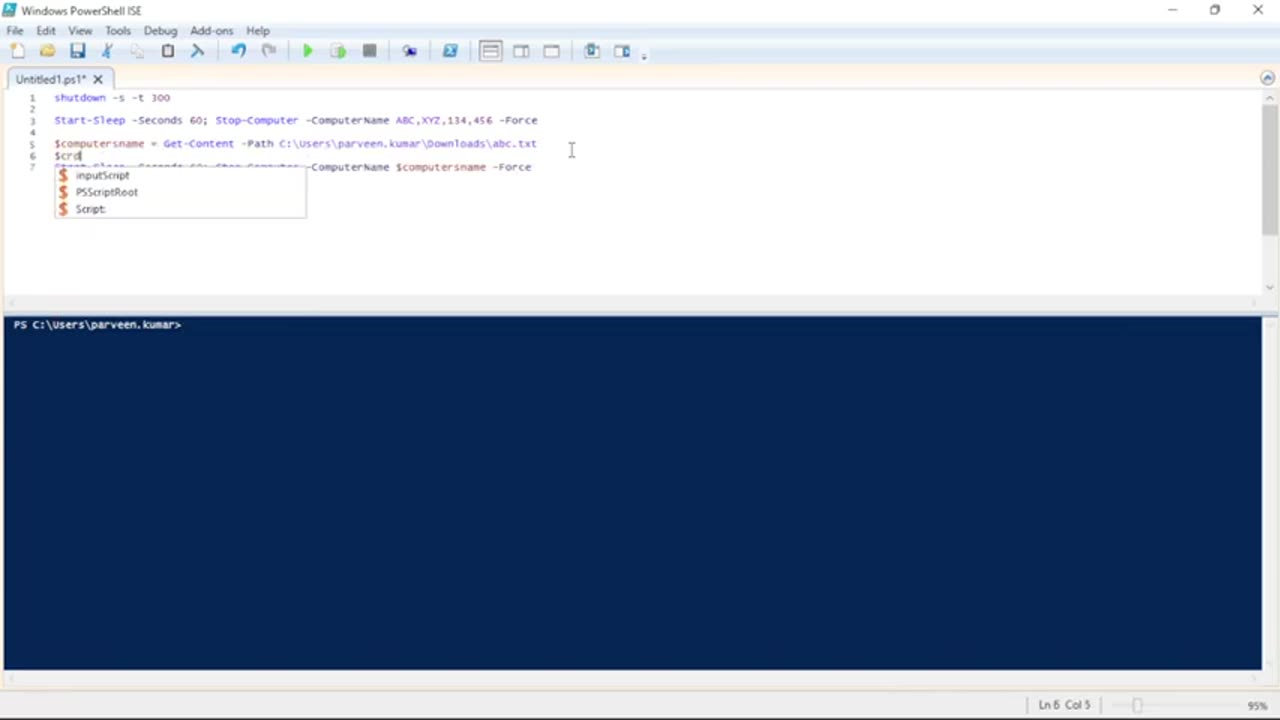The width and height of the screenshot is (1280, 720).
Task: Redo with the grey arrow icon
Action: [x=268, y=51]
